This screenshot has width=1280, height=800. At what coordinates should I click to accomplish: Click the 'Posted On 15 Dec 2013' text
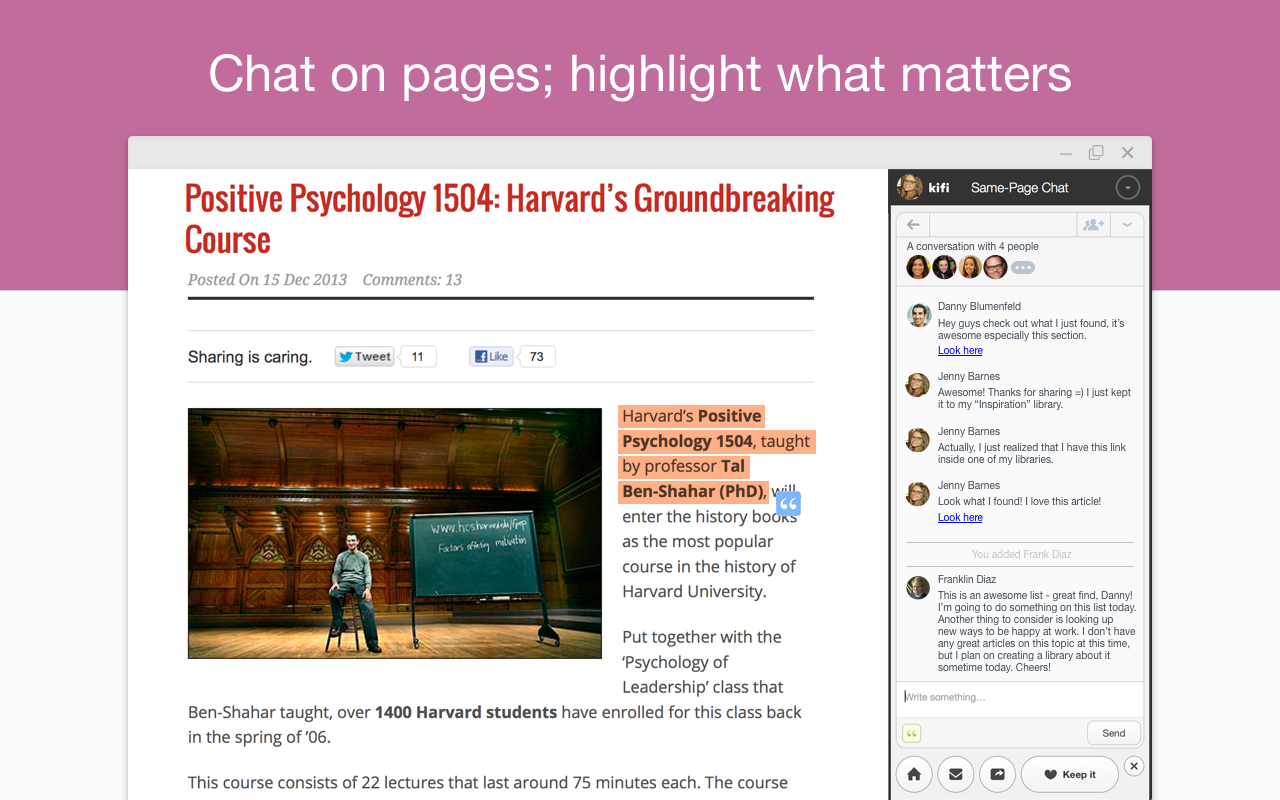click(x=267, y=280)
